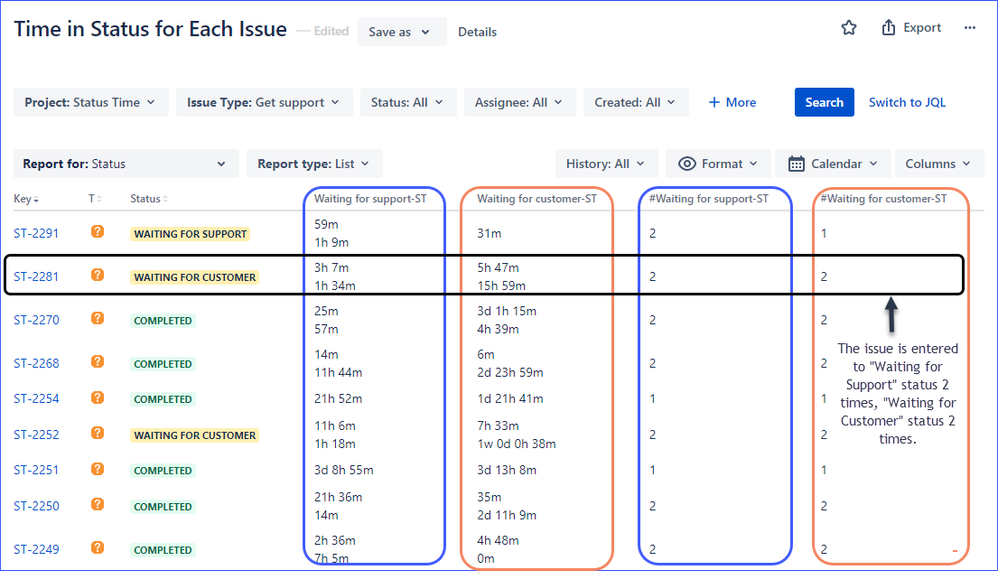The image size is (998, 571).
Task: Open the Save as dropdown
Action: coord(402,32)
